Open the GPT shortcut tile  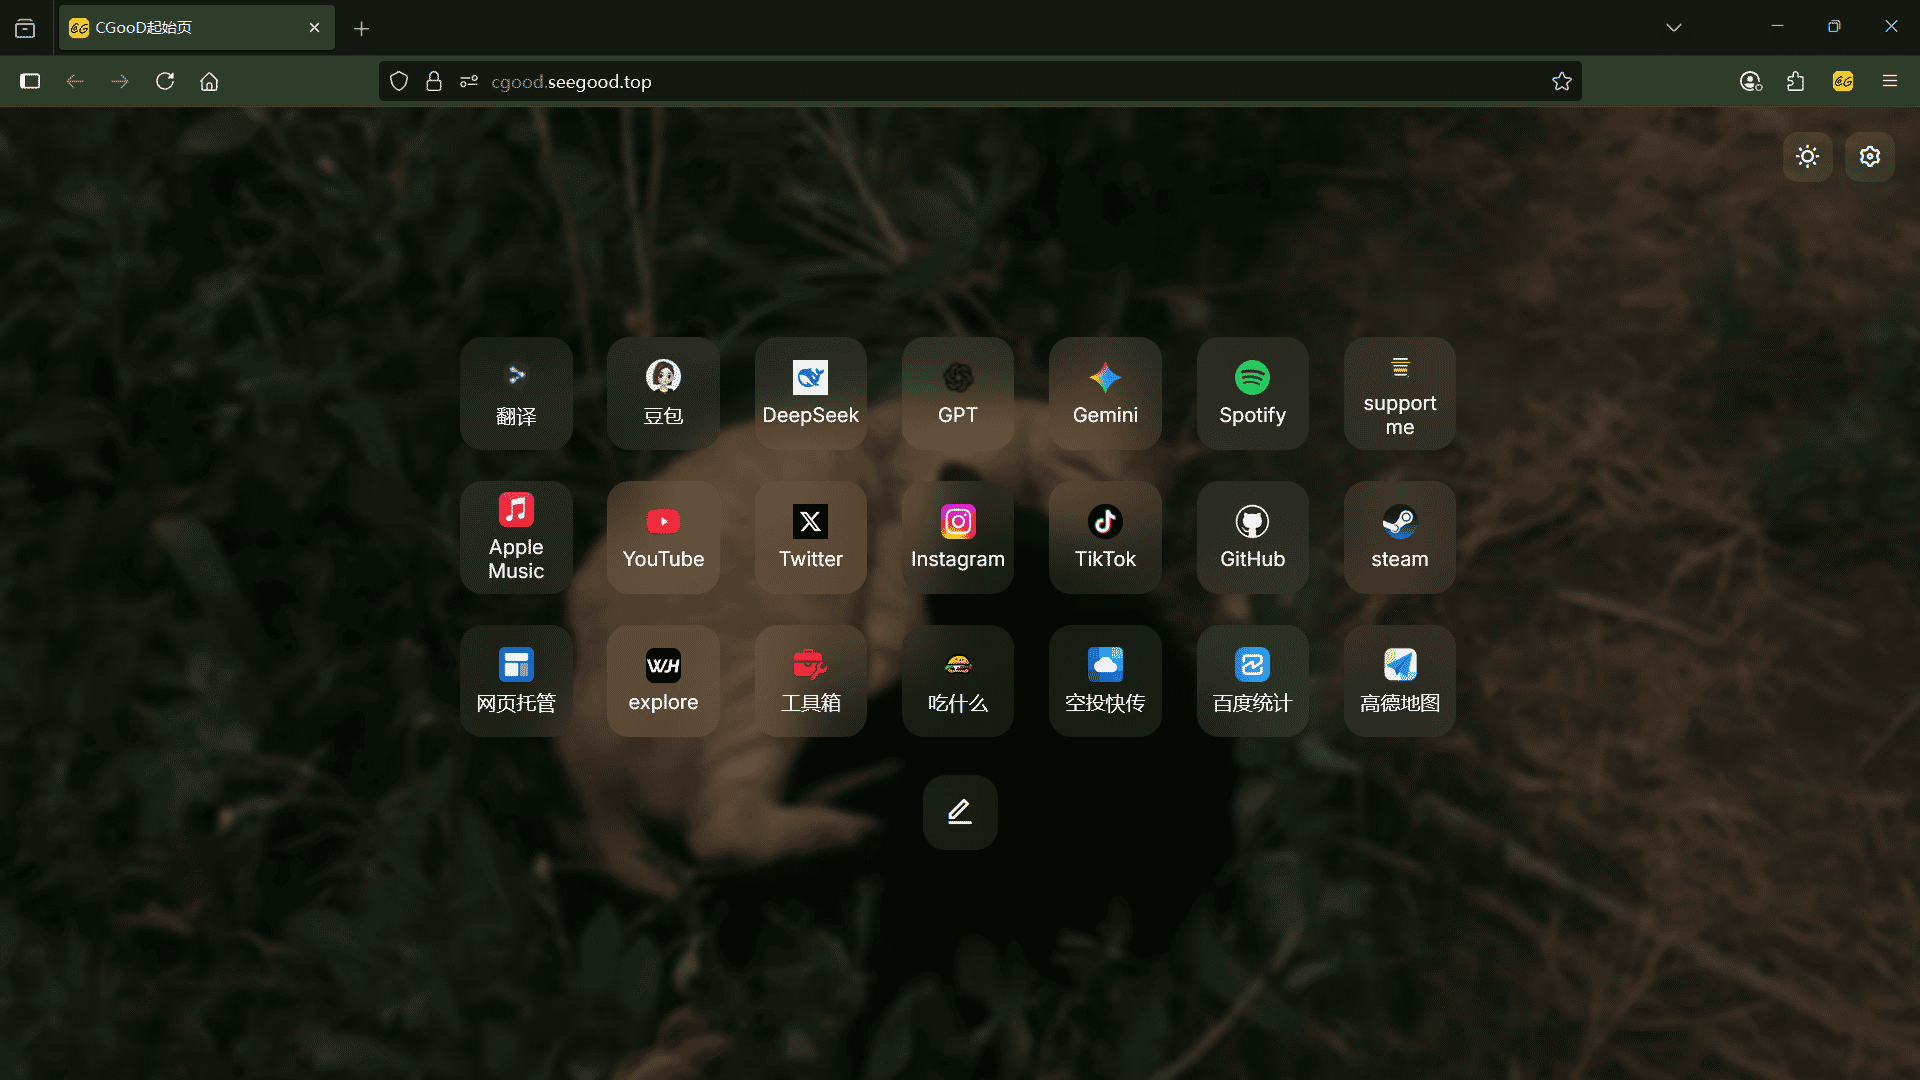[958, 393]
